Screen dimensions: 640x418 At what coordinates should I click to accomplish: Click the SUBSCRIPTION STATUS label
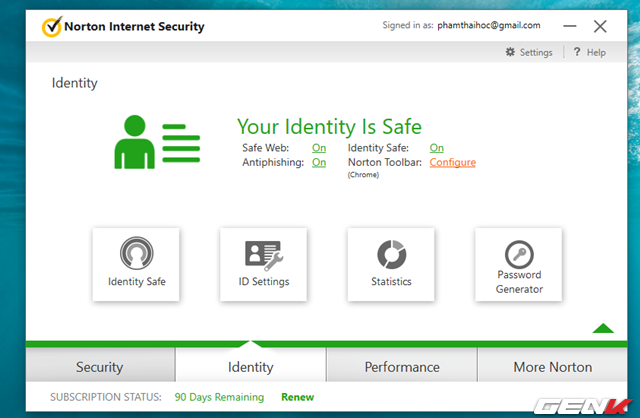coord(106,397)
